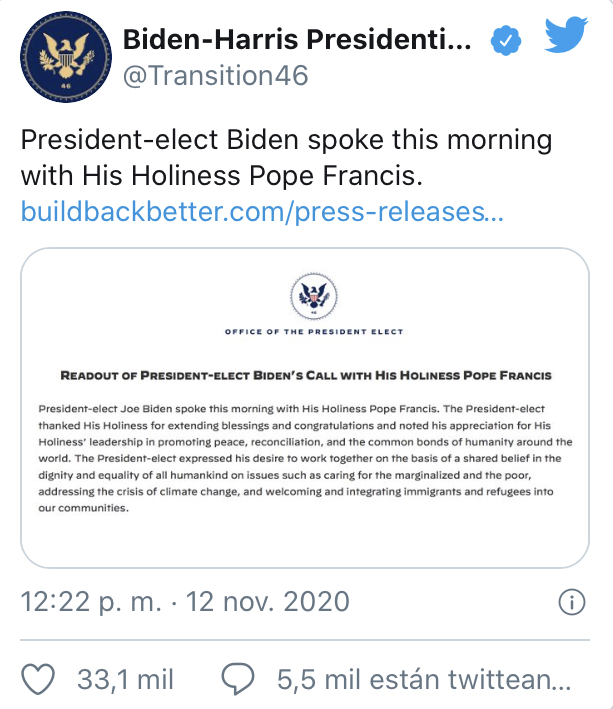Open 5,5 mil están twittean... conversation
This screenshot has width=613, height=709.
coord(424,679)
